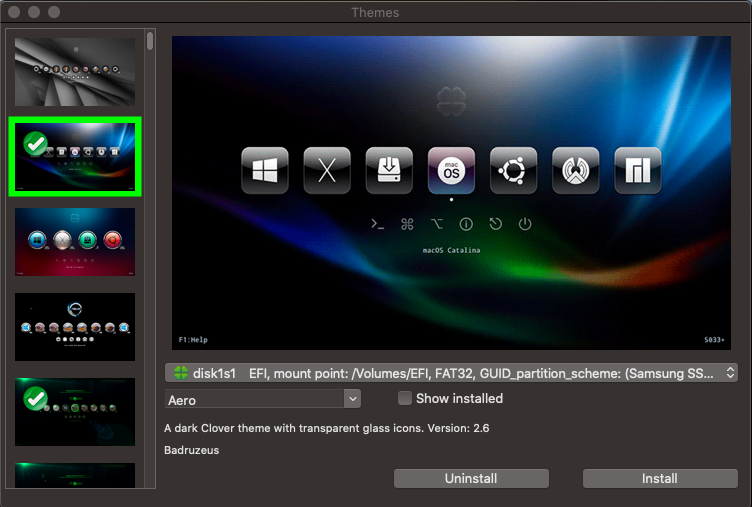Click the installer drive icon in preview
752x507 pixels.
click(x=389, y=170)
